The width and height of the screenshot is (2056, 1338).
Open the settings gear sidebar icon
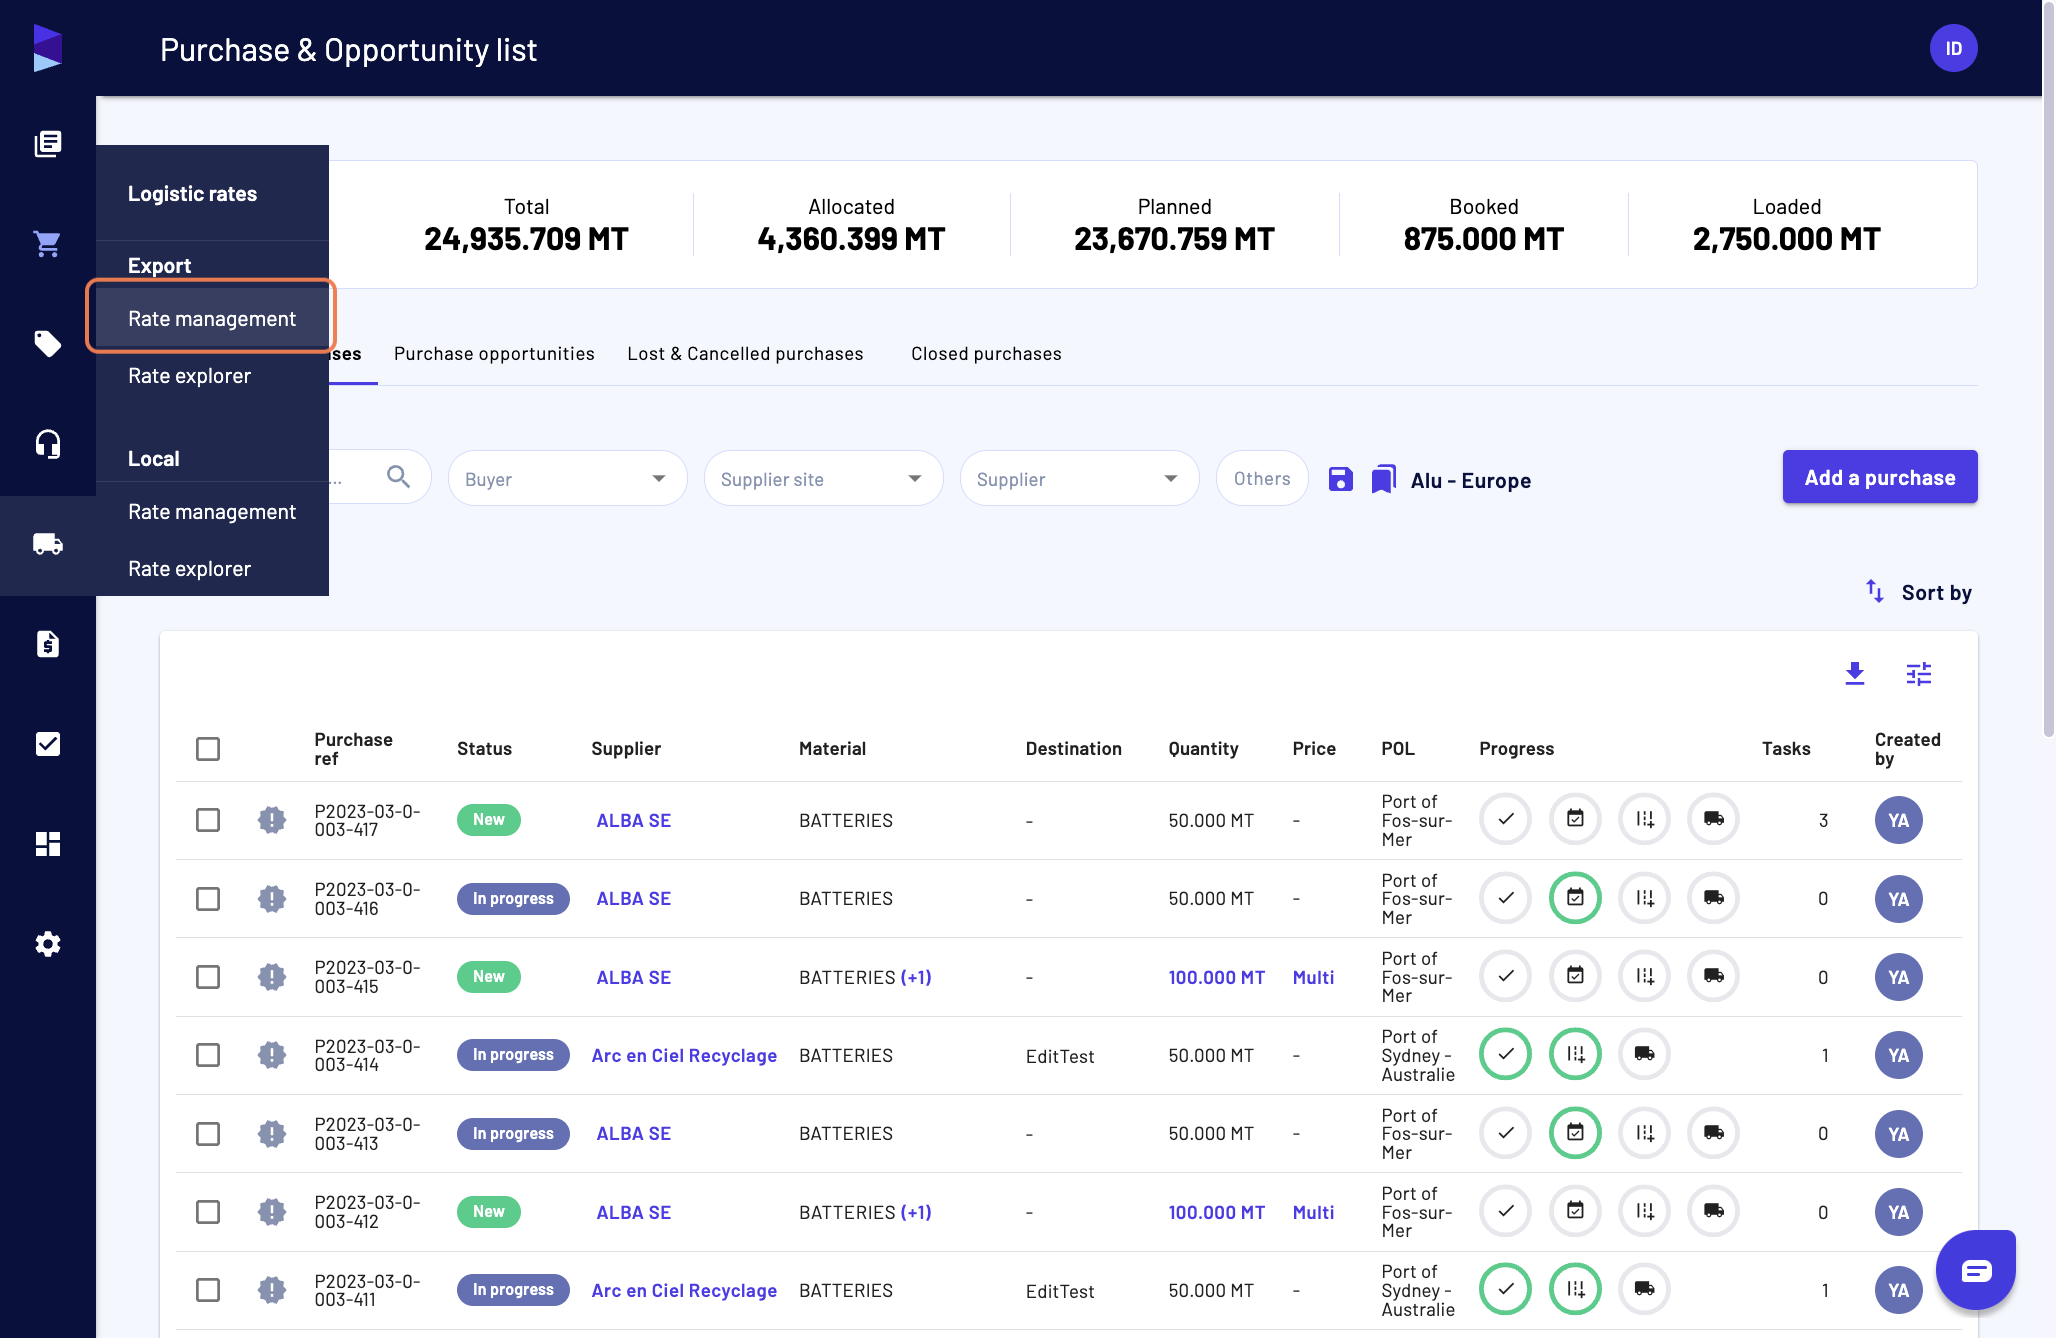pos(48,944)
